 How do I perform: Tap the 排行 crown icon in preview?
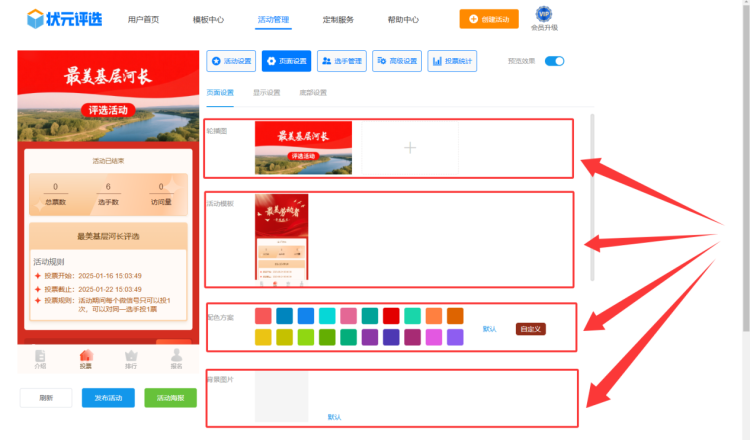[131, 356]
